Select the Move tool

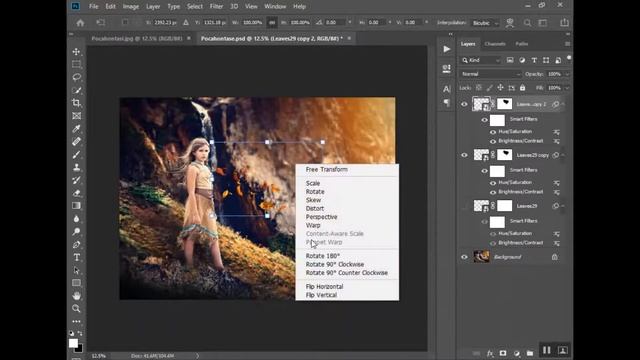click(76, 52)
